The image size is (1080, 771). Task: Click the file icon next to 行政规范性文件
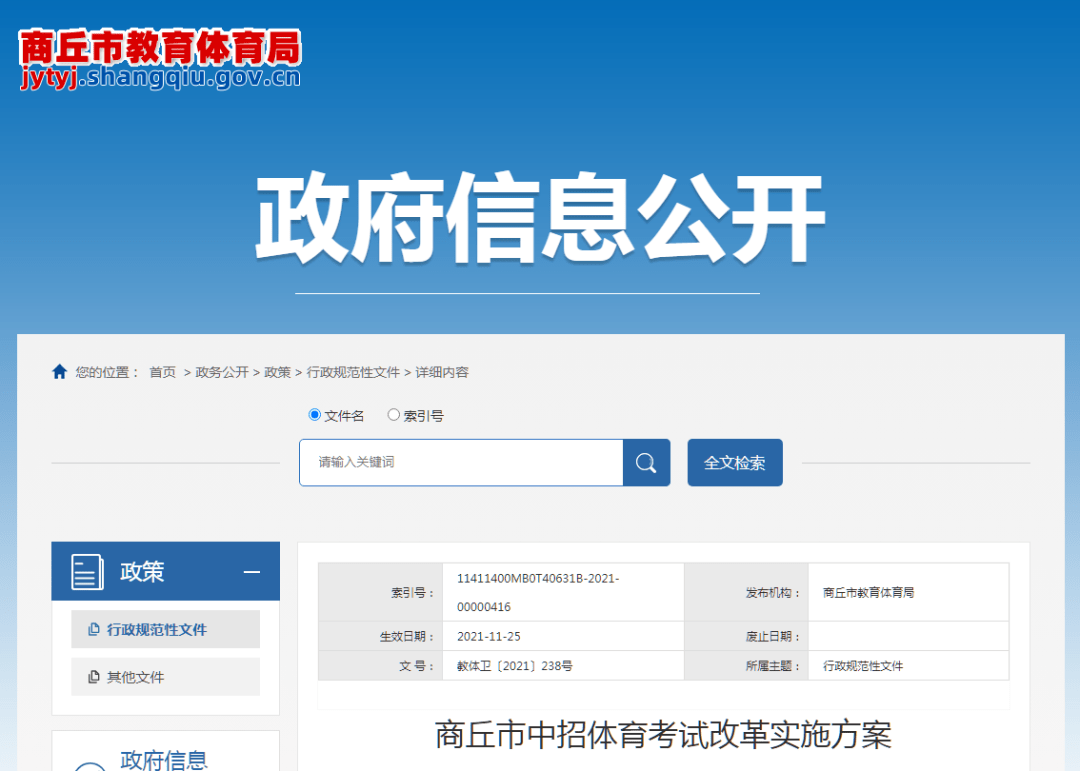94,629
